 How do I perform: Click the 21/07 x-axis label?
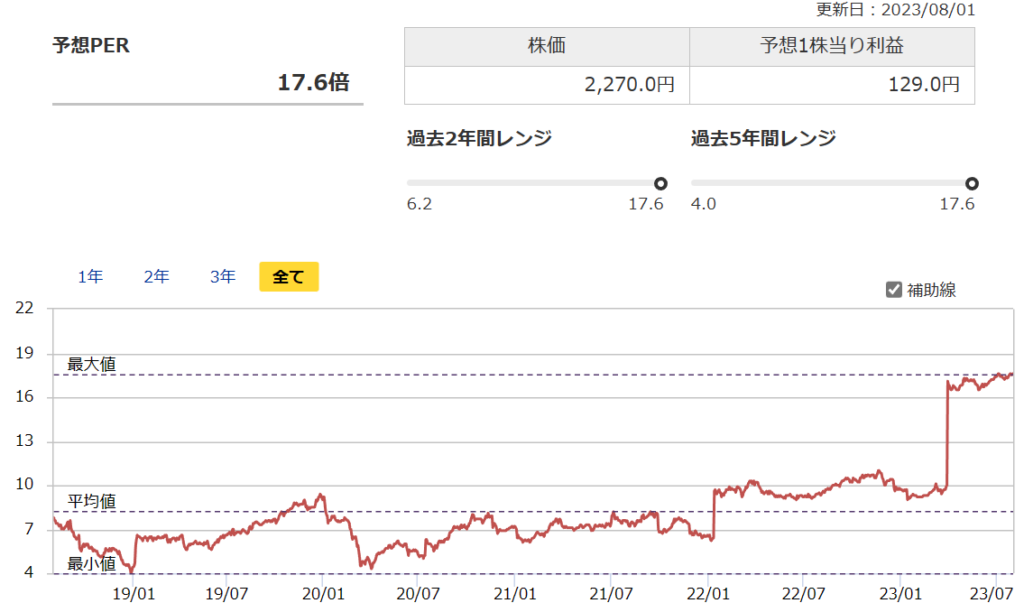coord(611,594)
